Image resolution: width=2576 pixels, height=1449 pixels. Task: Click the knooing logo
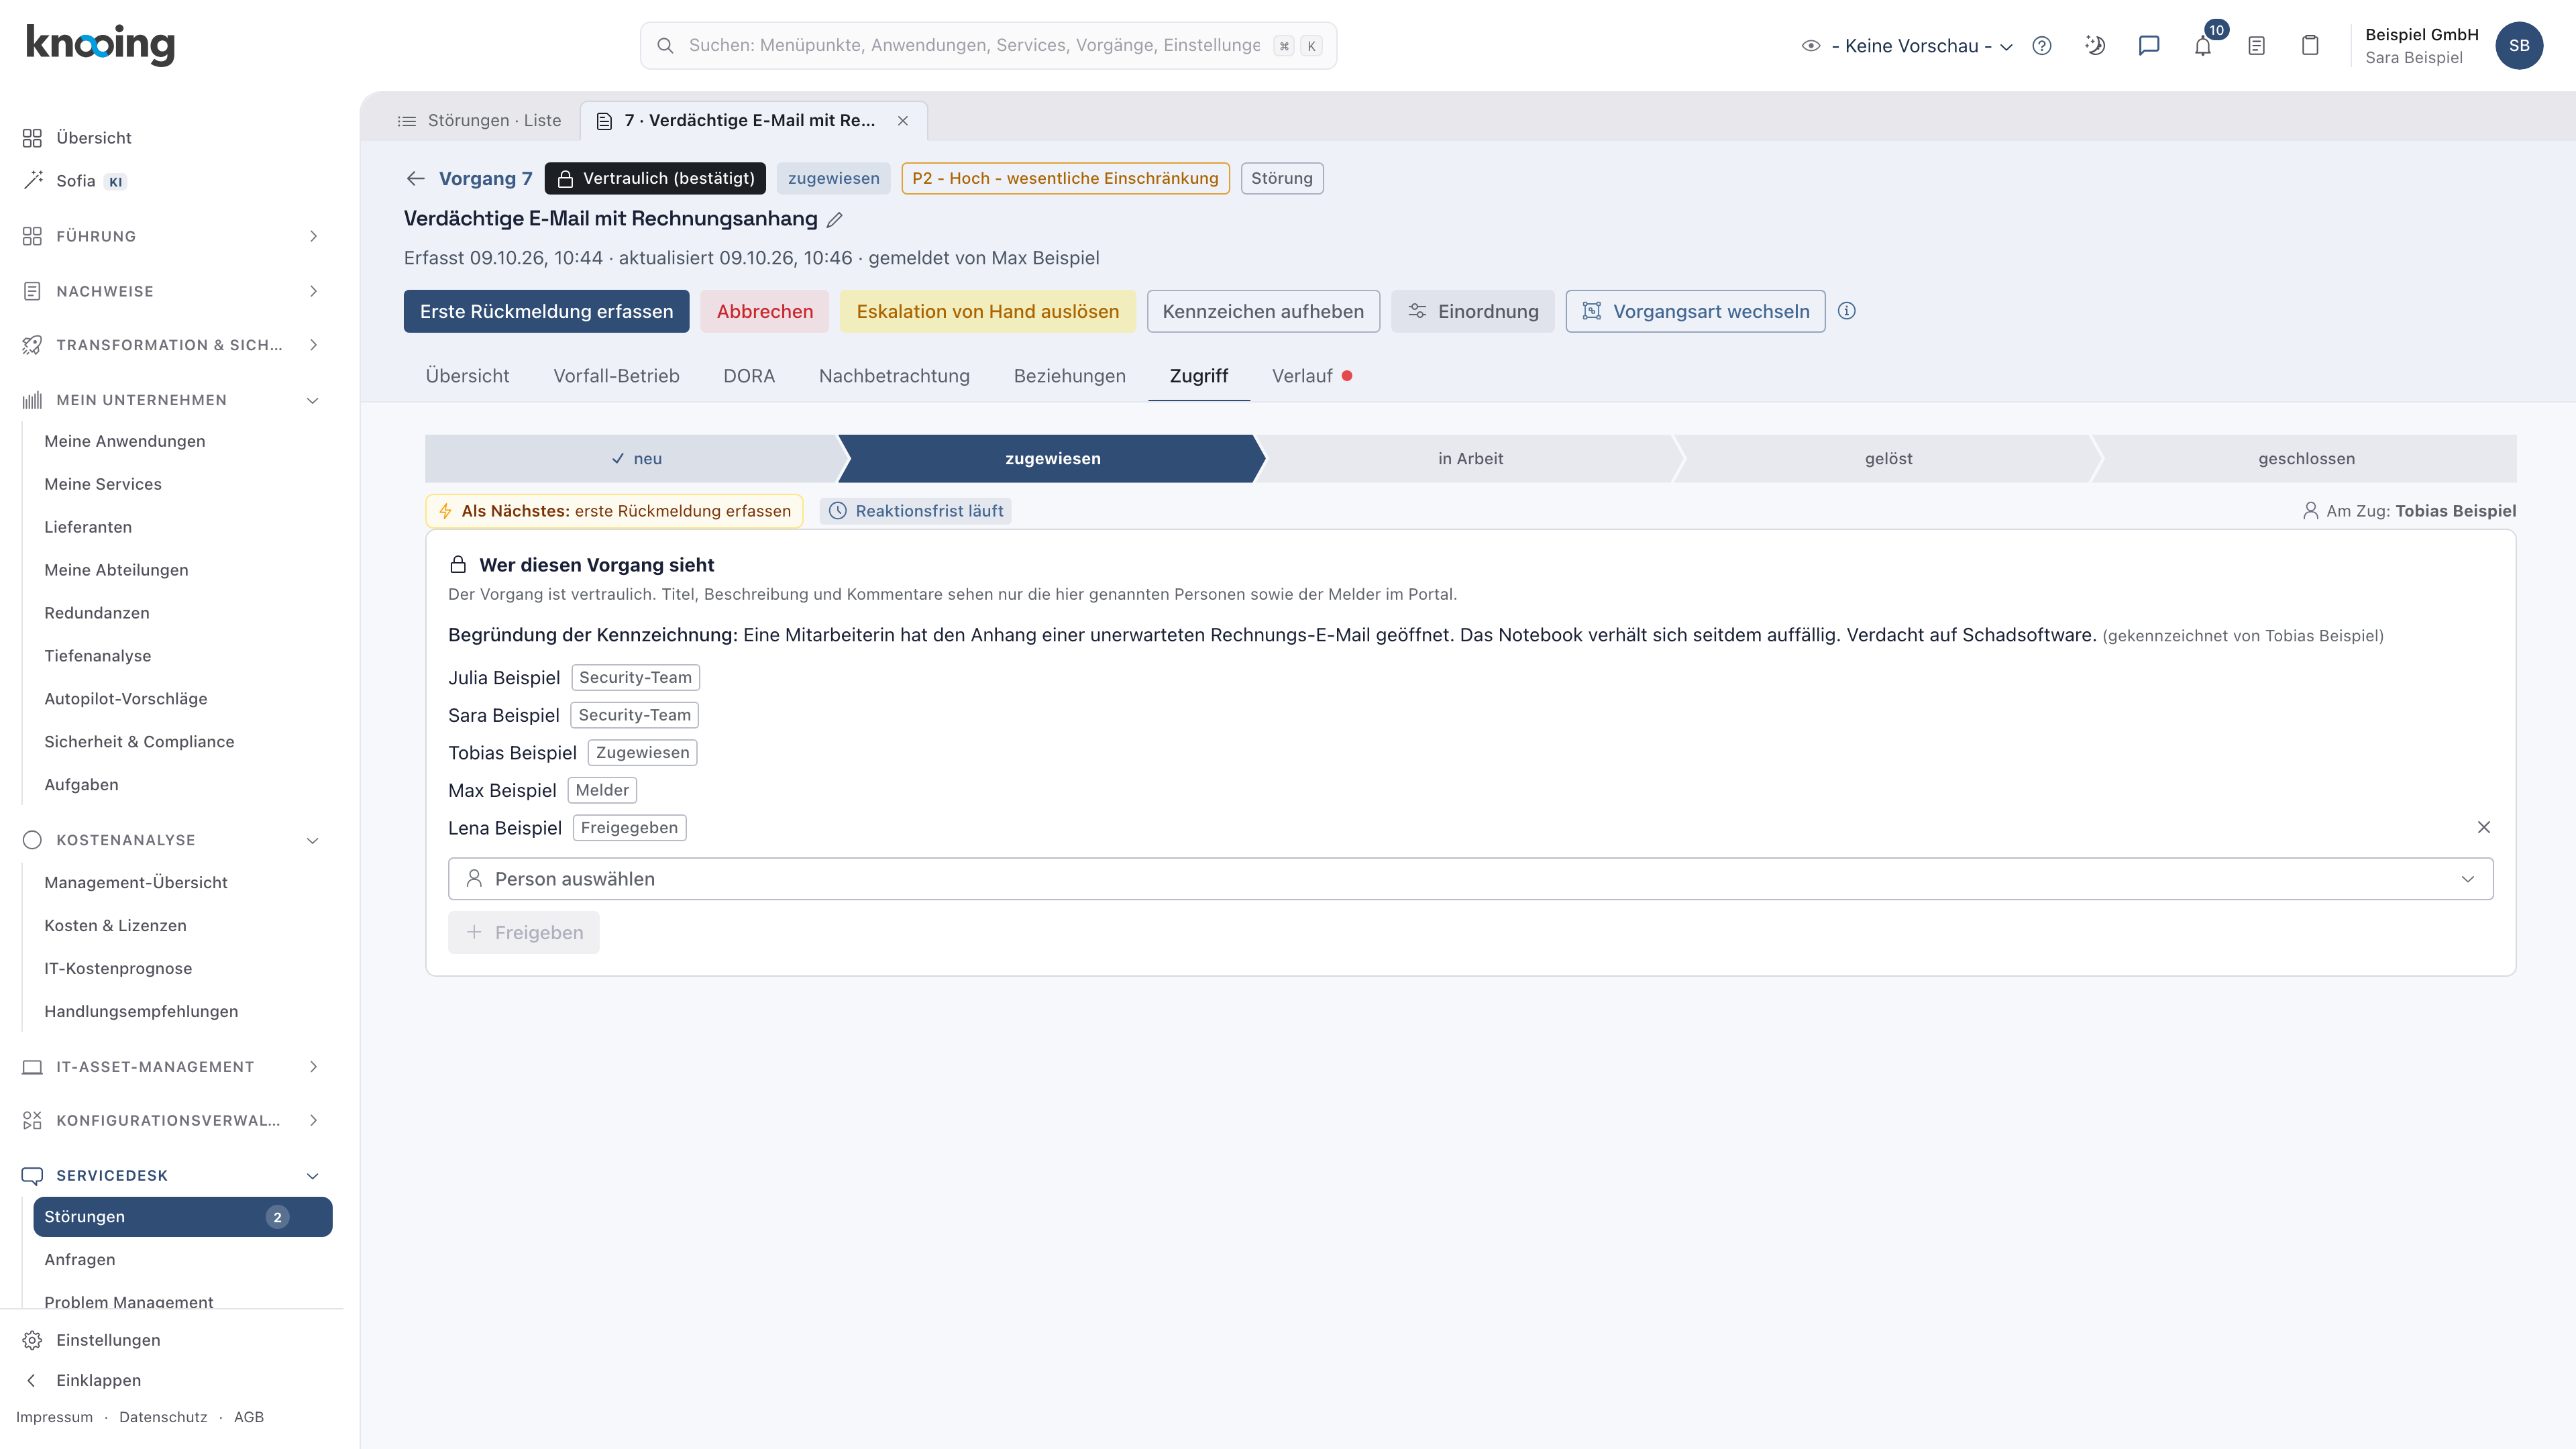(x=100, y=45)
